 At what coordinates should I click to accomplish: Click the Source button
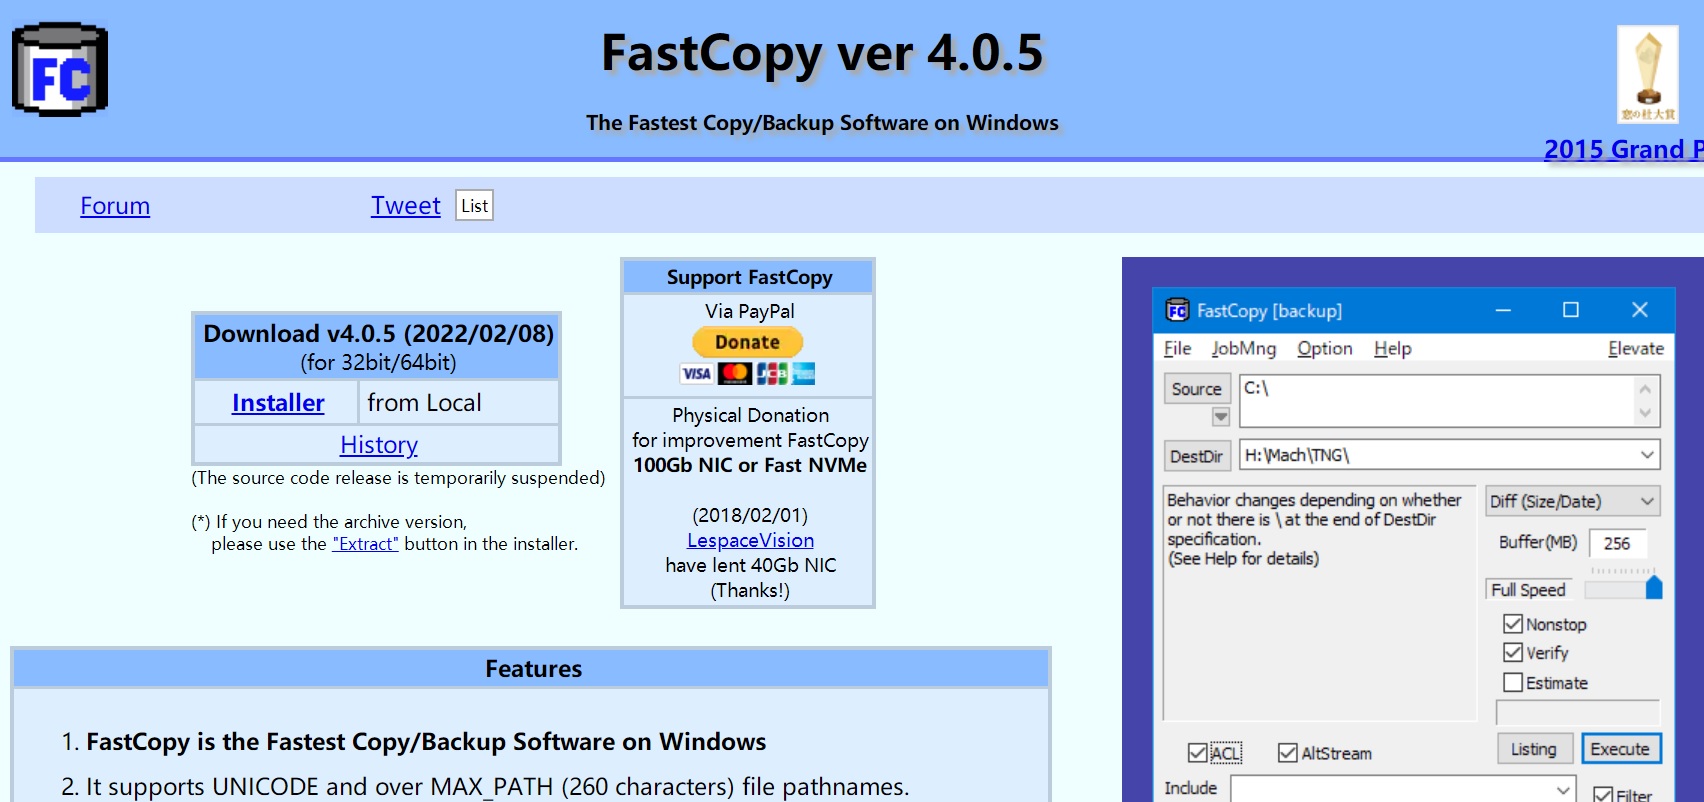click(1196, 389)
